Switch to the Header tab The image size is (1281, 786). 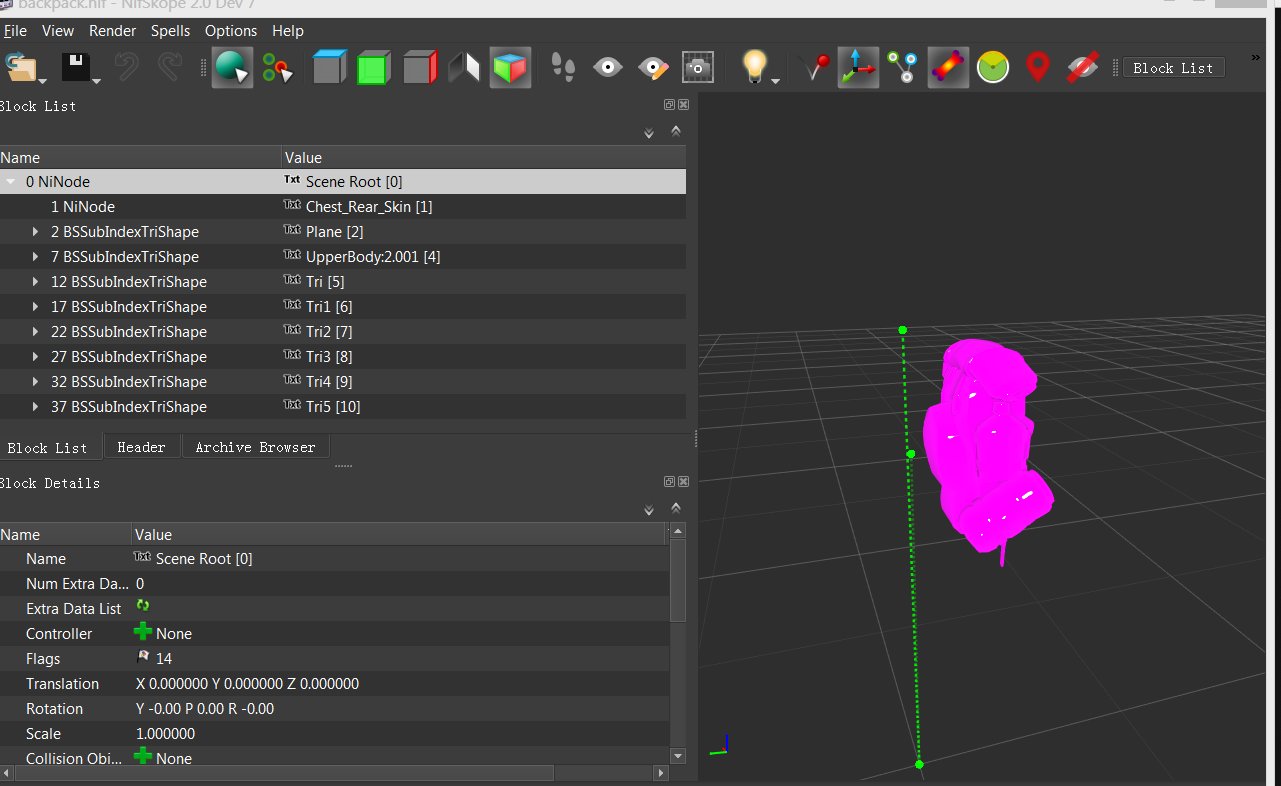click(x=141, y=447)
